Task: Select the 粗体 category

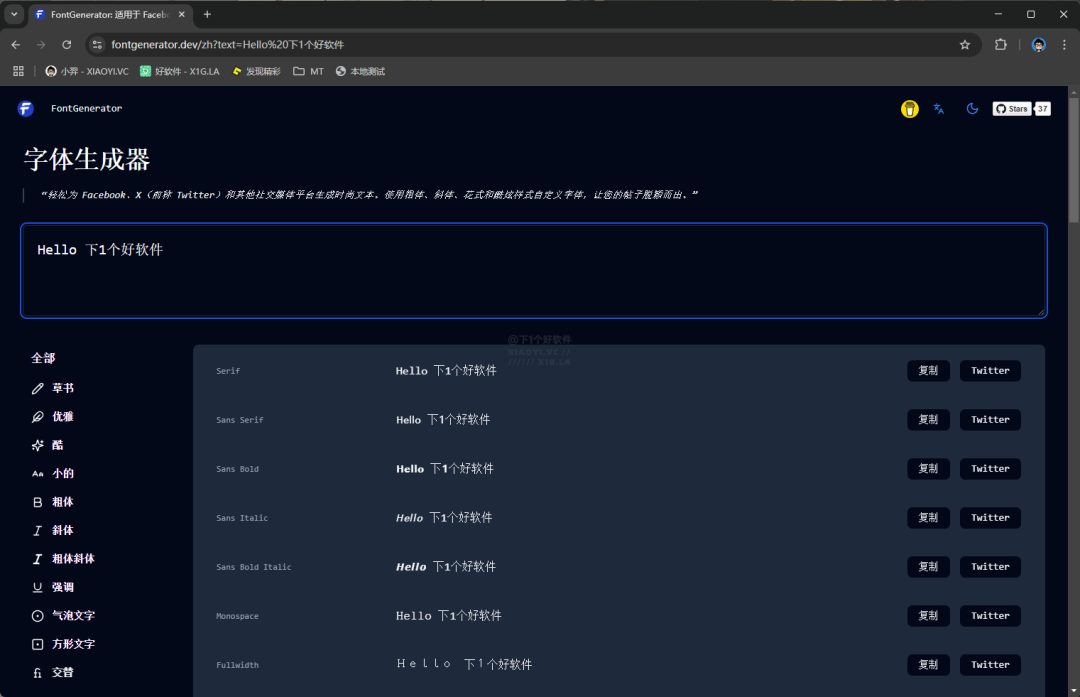Action: pos(53,502)
